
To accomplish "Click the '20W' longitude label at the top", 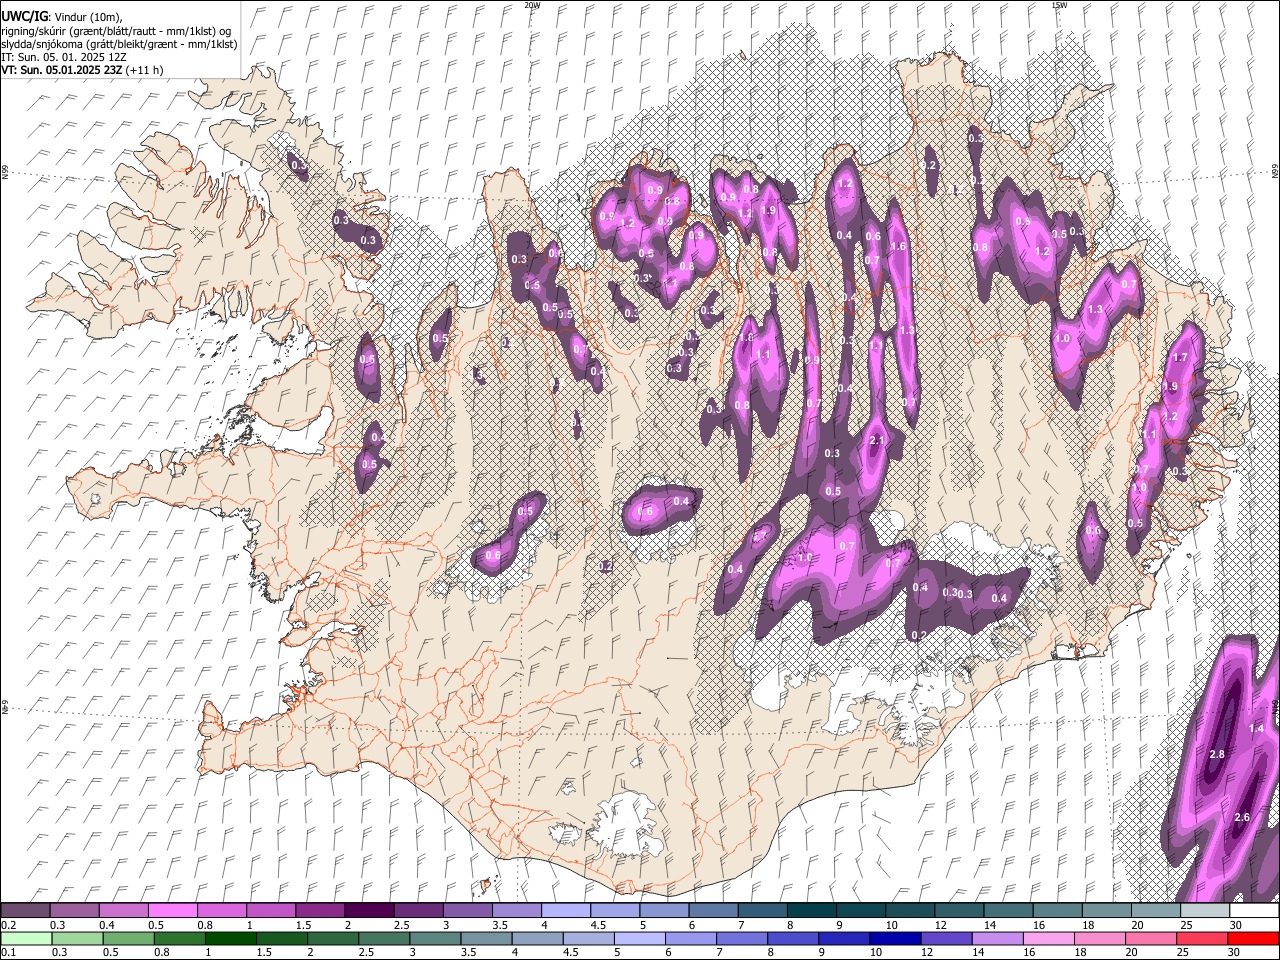I will [531, 5].
